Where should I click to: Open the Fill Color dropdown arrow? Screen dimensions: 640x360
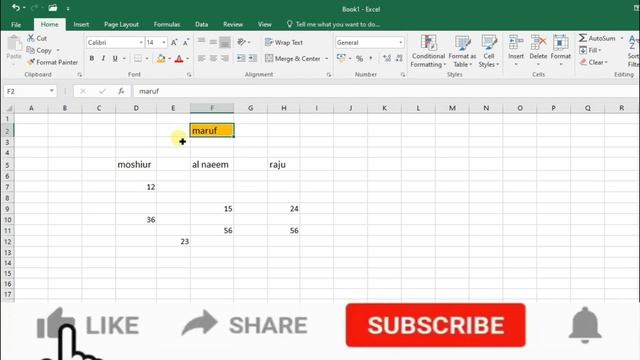coord(170,59)
